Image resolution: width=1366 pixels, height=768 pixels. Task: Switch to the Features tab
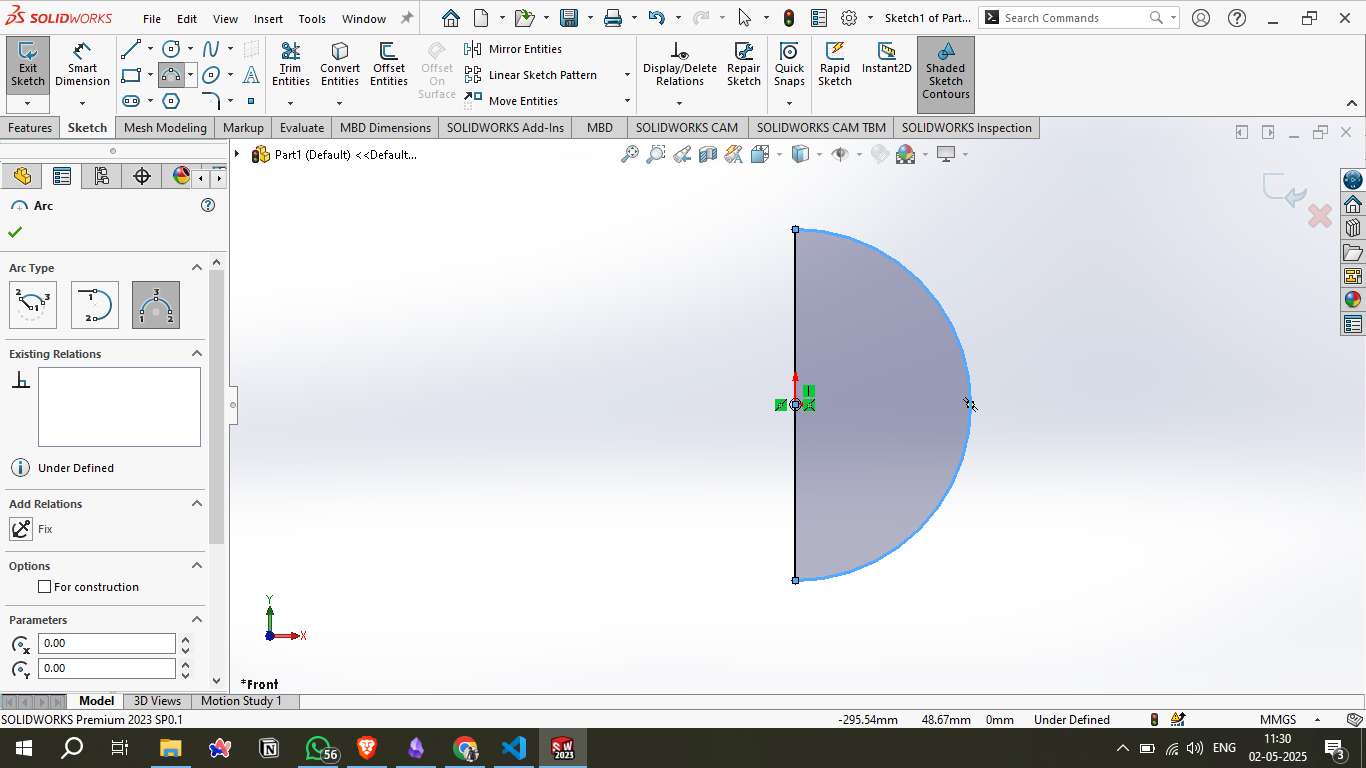coord(30,128)
